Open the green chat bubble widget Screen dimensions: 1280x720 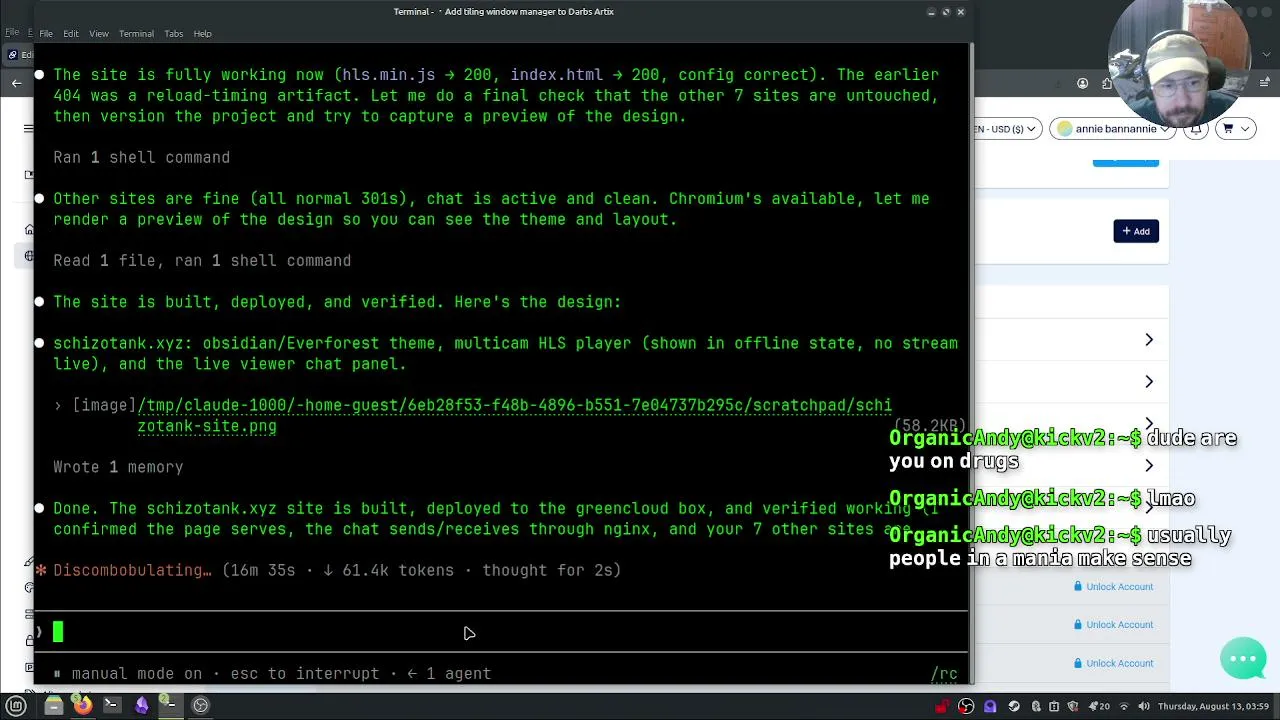tap(1243, 658)
